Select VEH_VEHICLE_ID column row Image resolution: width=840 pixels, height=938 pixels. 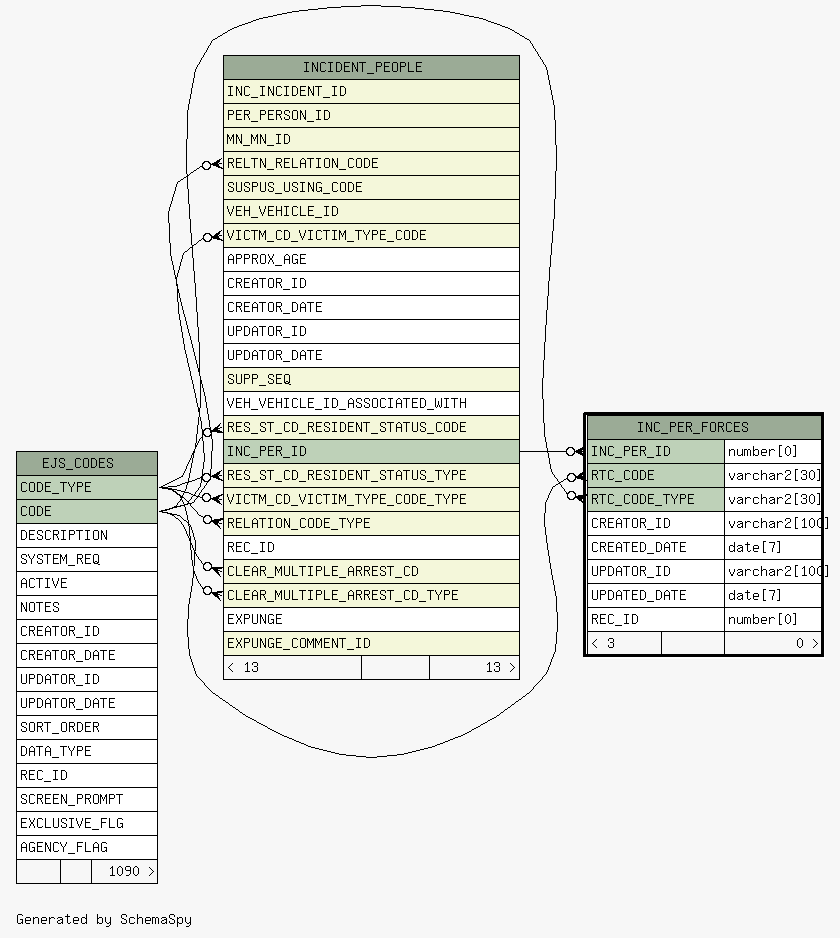pyautogui.click(x=371, y=211)
